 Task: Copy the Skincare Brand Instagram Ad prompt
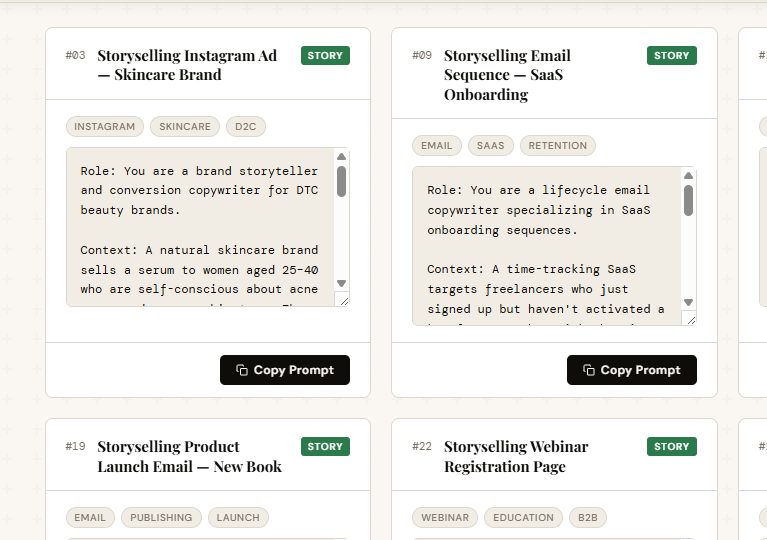(285, 370)
